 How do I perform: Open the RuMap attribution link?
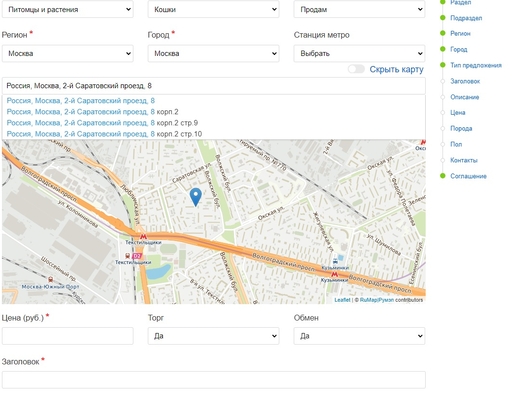[377, 300]
